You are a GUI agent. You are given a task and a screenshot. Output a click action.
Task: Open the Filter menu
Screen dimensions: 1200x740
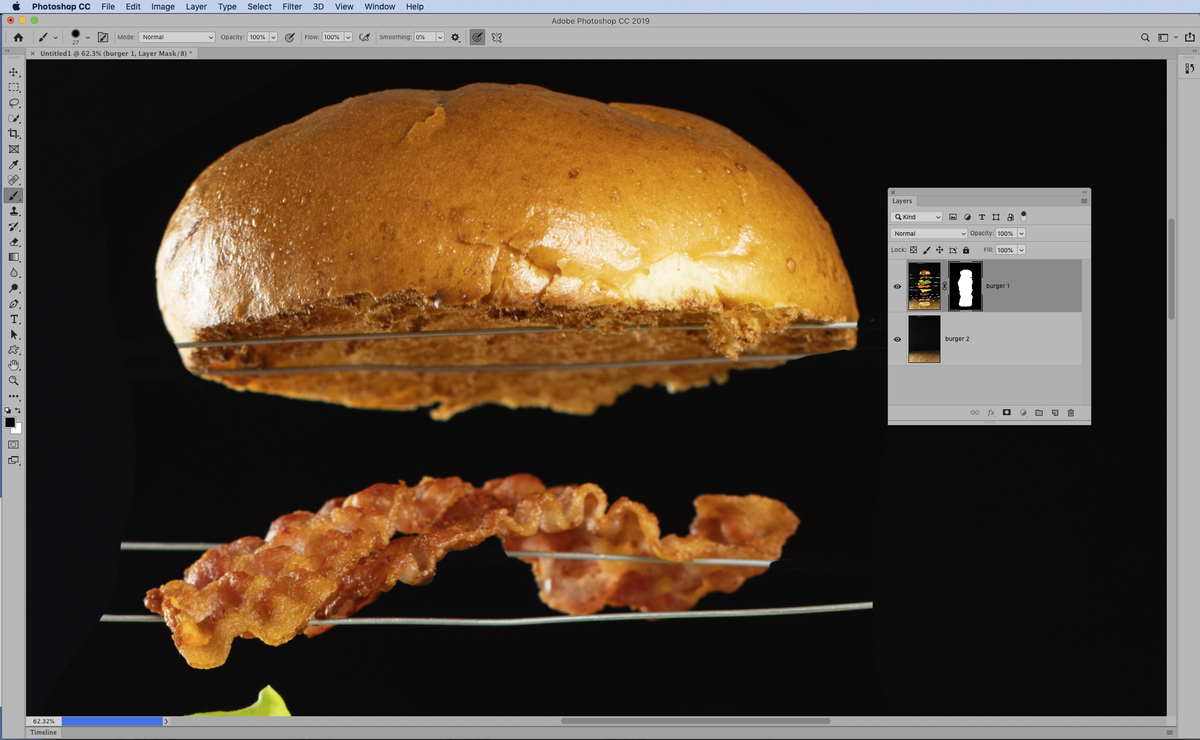point(291,6)
